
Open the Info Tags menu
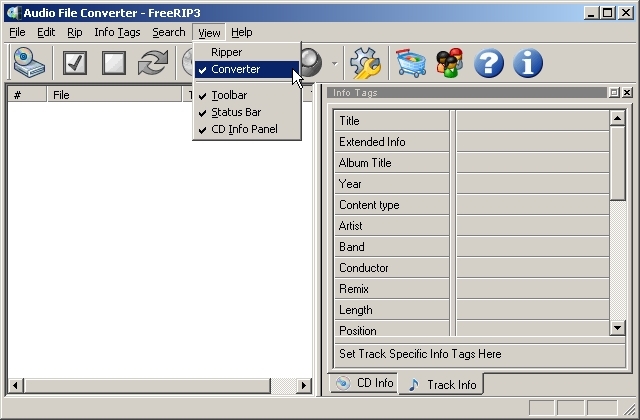117,32
